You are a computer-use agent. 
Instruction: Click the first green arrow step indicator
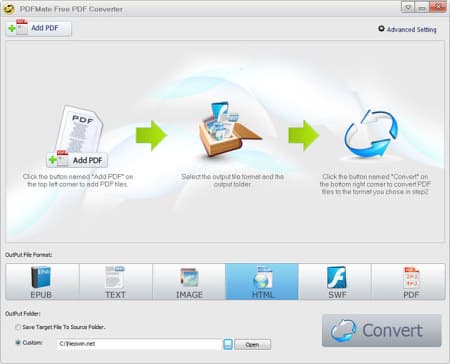click(x=152, y=136)
